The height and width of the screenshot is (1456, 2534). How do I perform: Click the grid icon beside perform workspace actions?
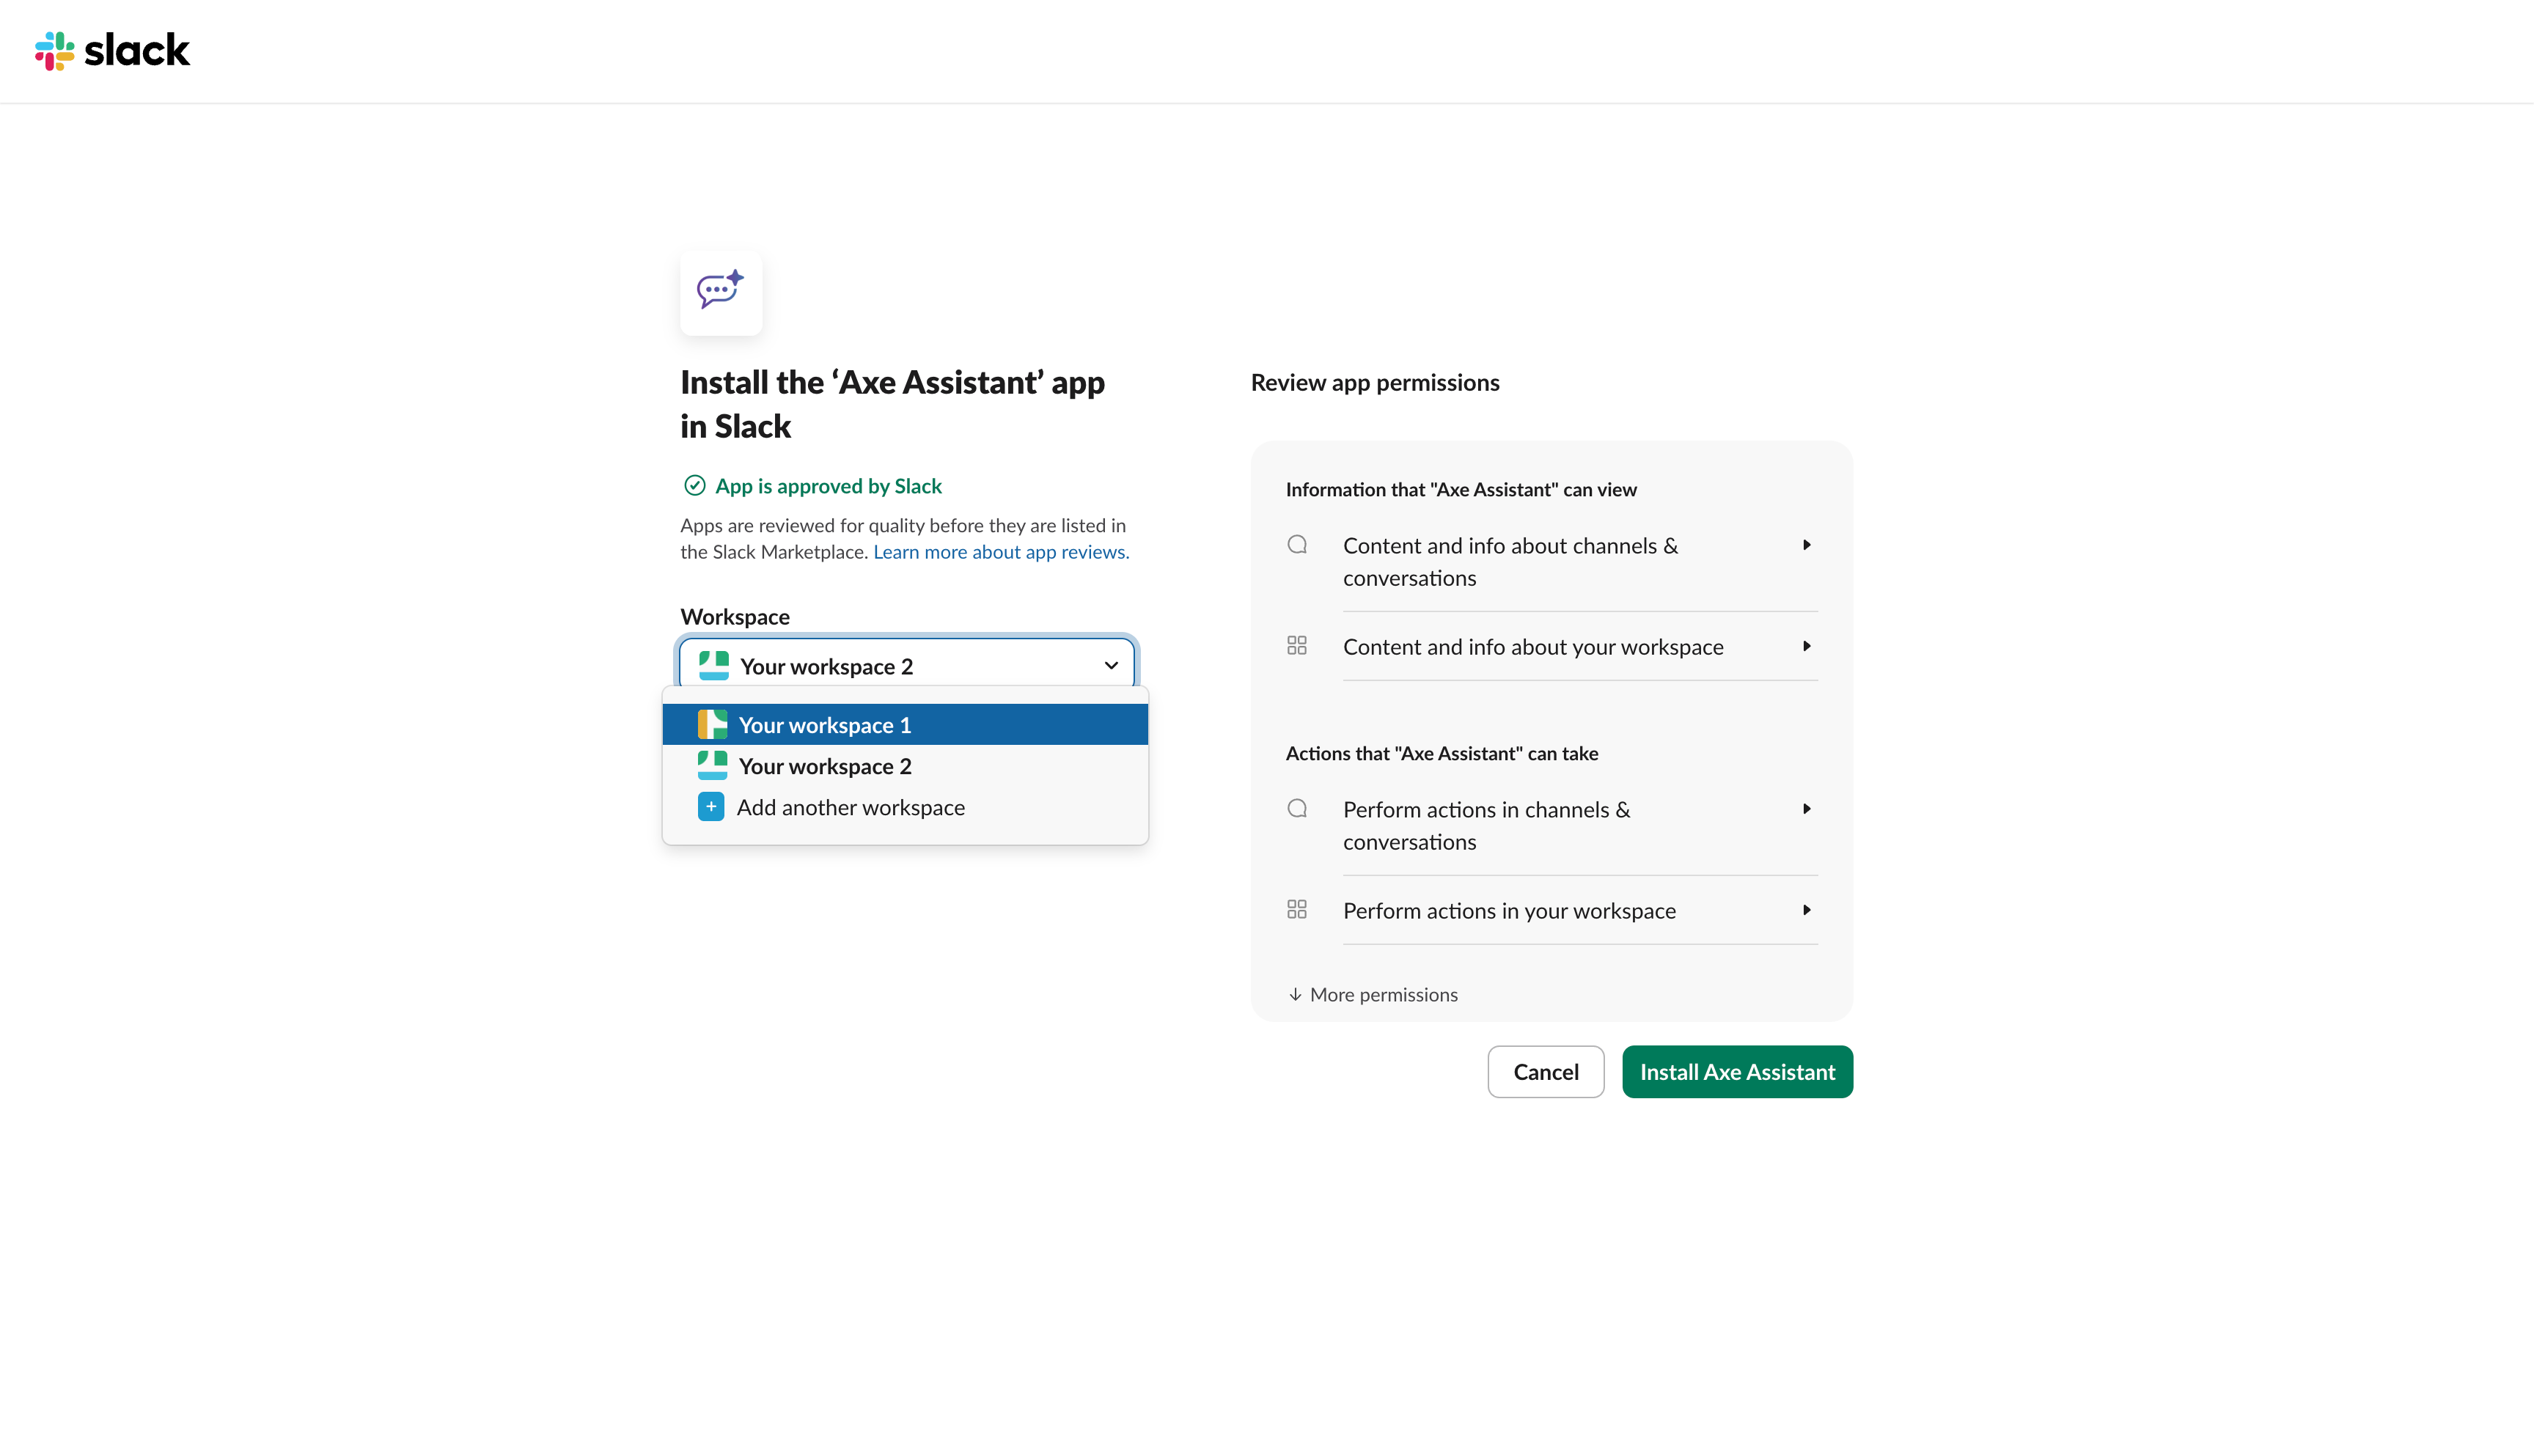pos(1297,910)
